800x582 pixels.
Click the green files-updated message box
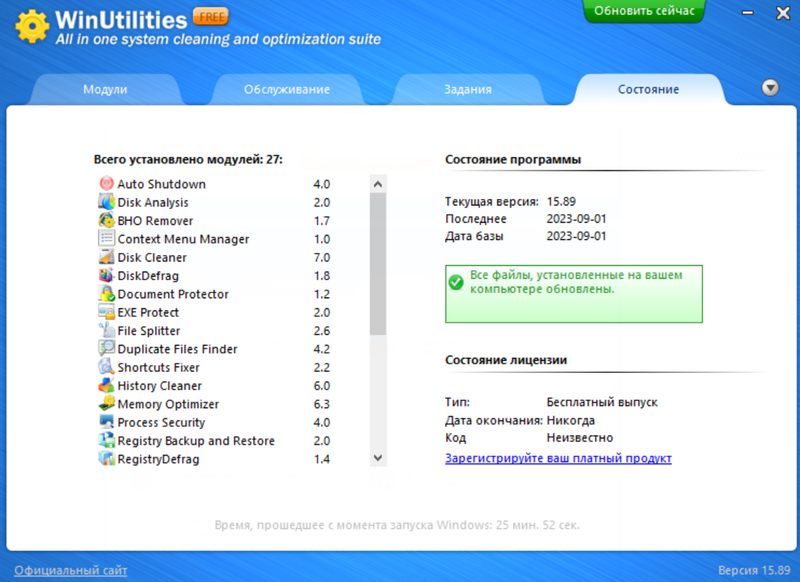point(573,294)
